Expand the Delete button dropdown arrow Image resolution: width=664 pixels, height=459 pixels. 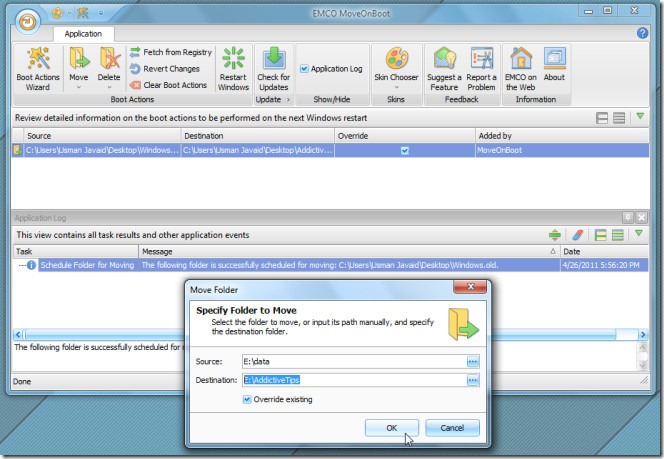point(109,87)
